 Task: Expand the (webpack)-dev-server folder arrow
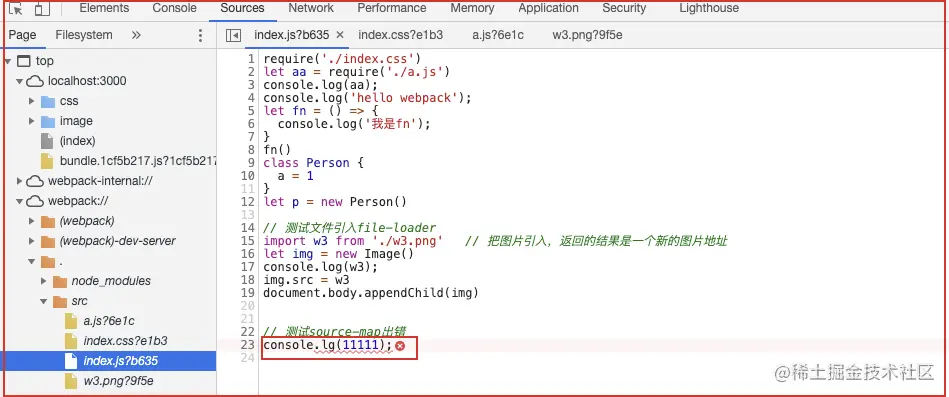31,241
